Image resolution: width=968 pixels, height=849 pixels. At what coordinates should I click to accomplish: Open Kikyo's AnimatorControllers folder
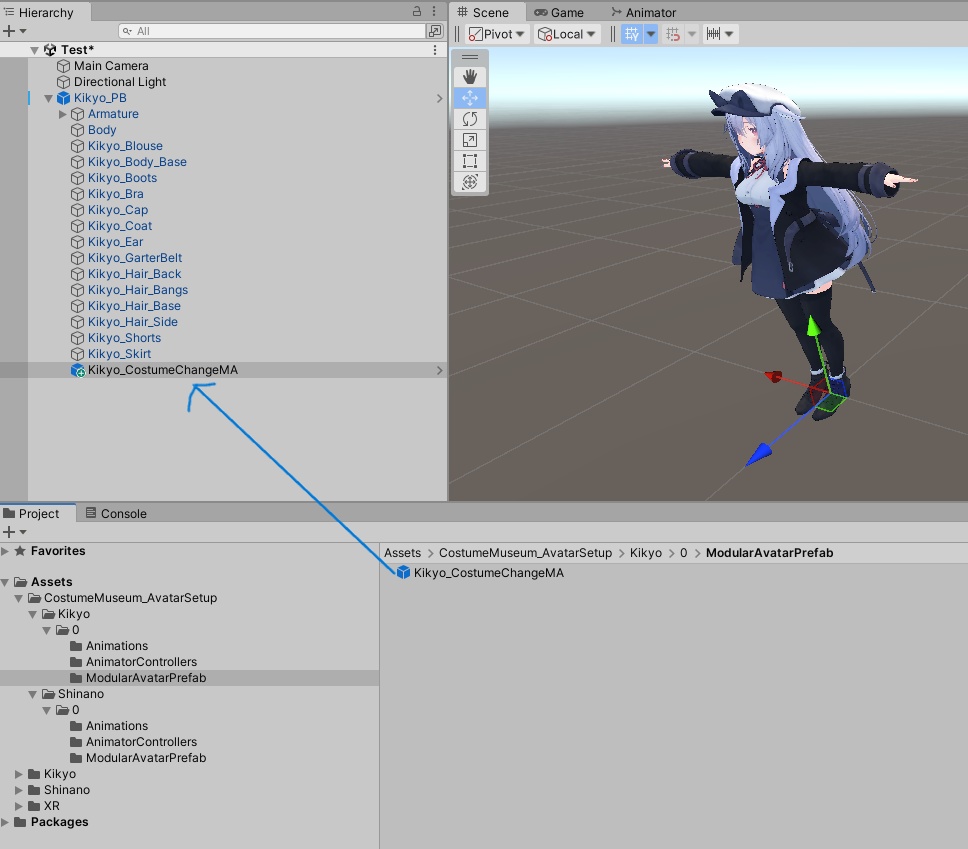[141, 662]
